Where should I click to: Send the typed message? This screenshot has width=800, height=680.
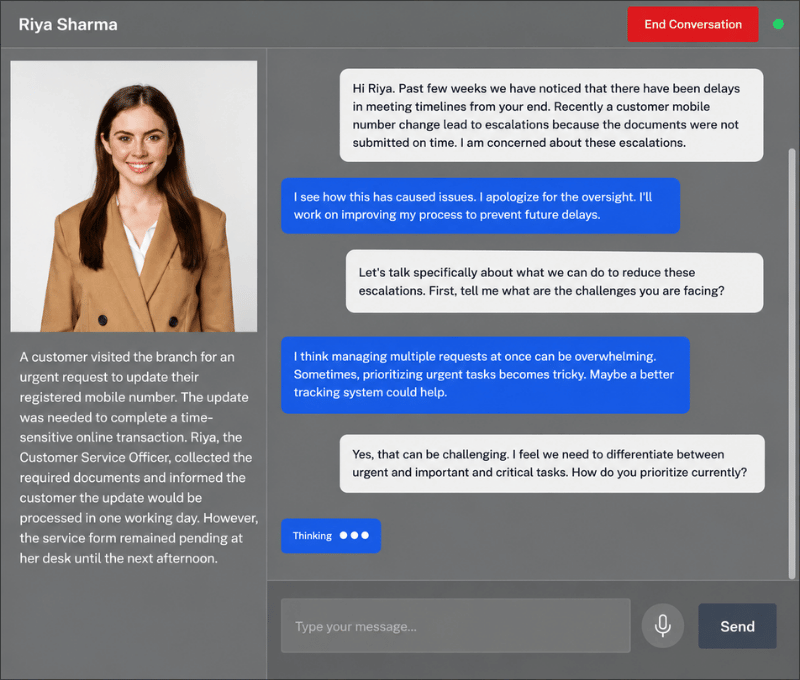pos(737,626)
